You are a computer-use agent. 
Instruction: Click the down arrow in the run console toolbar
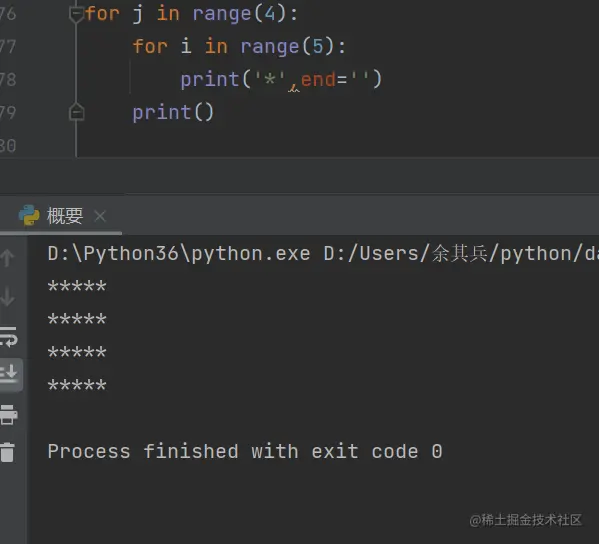(7, 297)
